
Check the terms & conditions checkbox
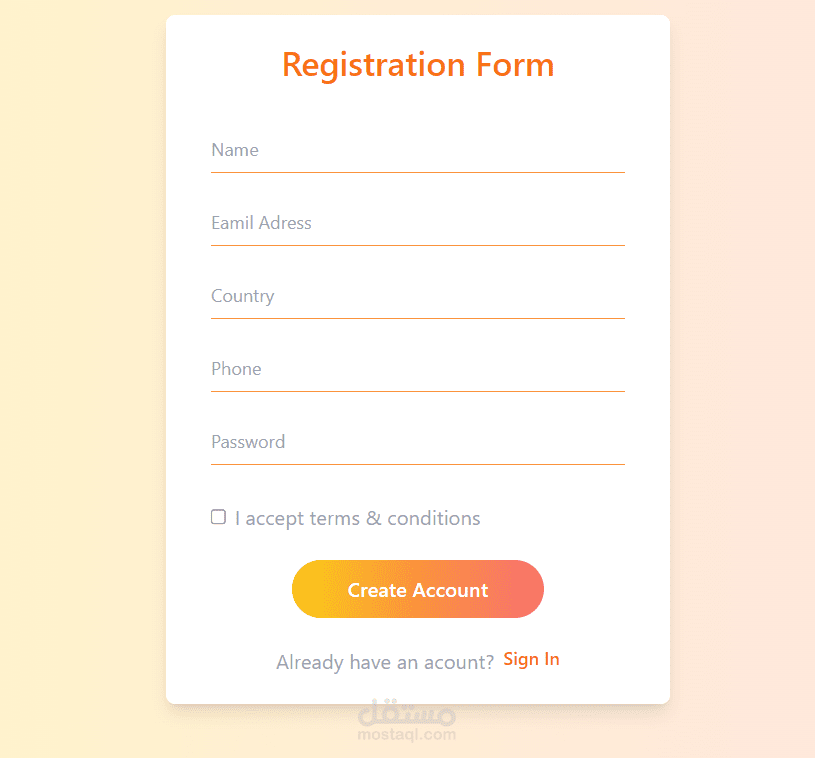pos(218,517)
